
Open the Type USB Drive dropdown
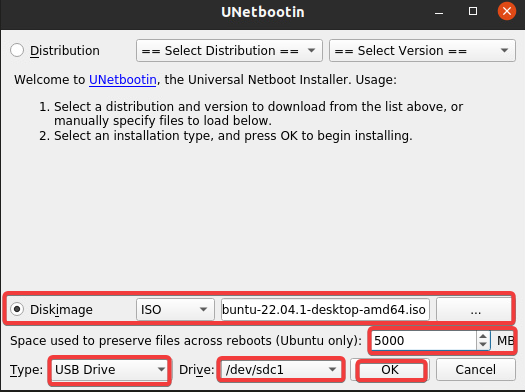(109, 370)
